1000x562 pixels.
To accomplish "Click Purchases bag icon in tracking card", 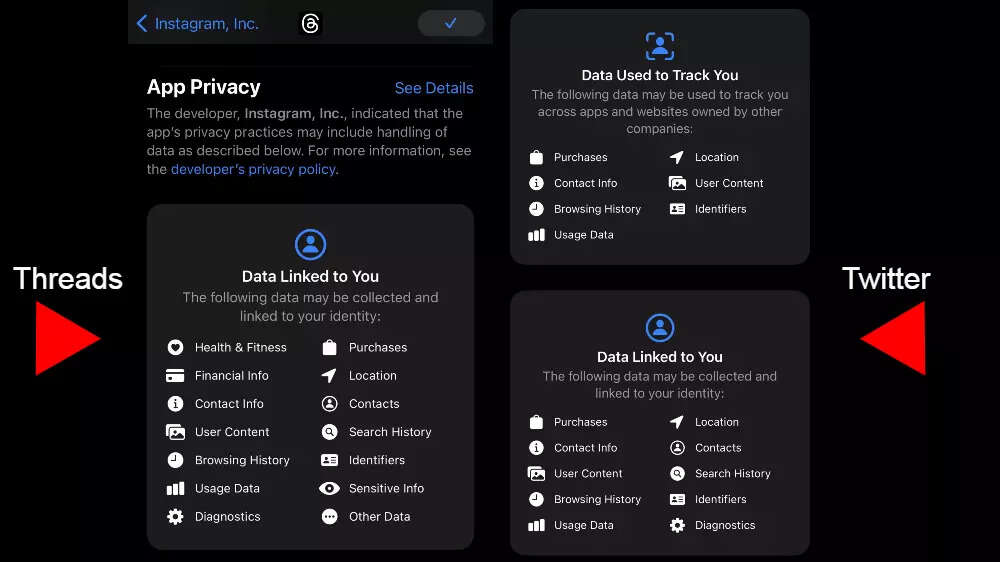I will pyautogui.click(x=536, y=157).
